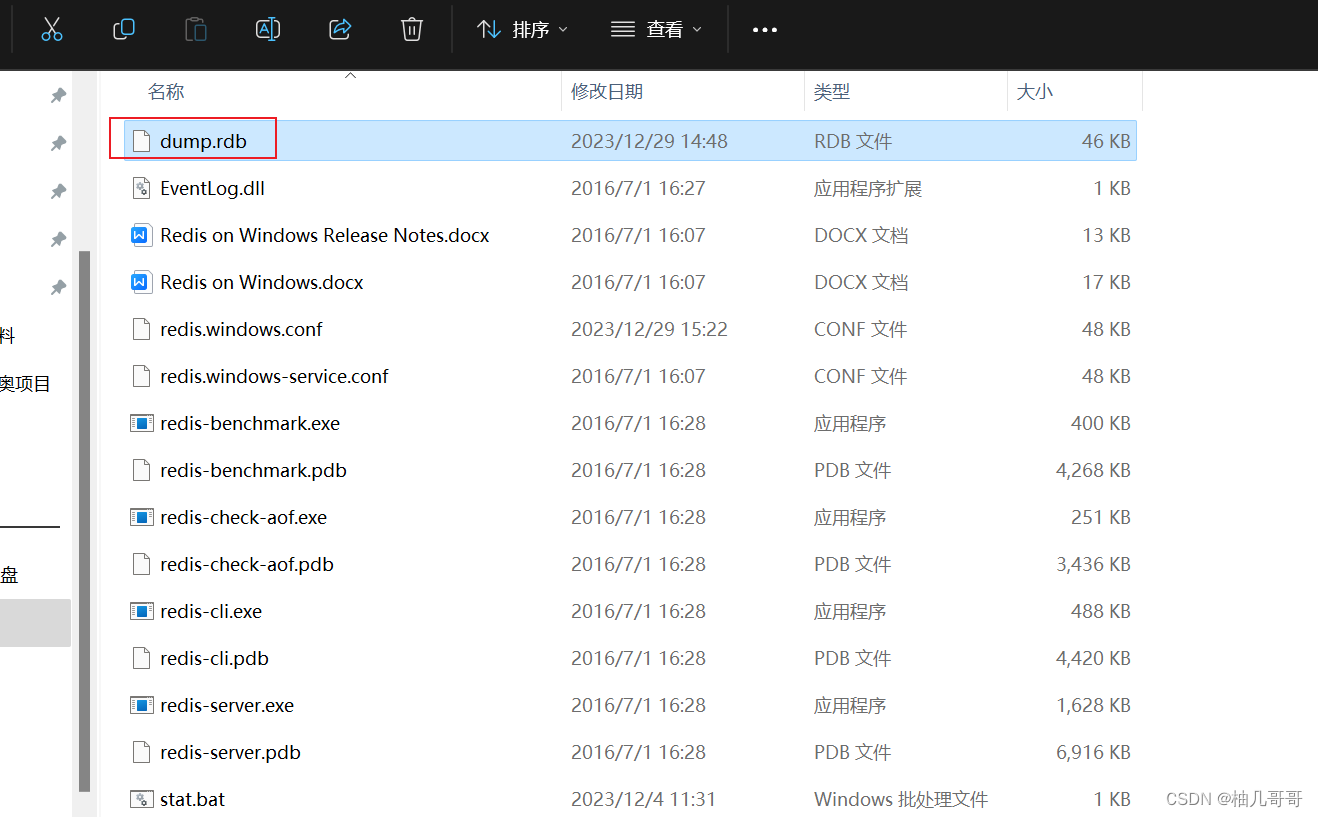
Task: Select the redis-cli.exe file name
Action: 211,611
